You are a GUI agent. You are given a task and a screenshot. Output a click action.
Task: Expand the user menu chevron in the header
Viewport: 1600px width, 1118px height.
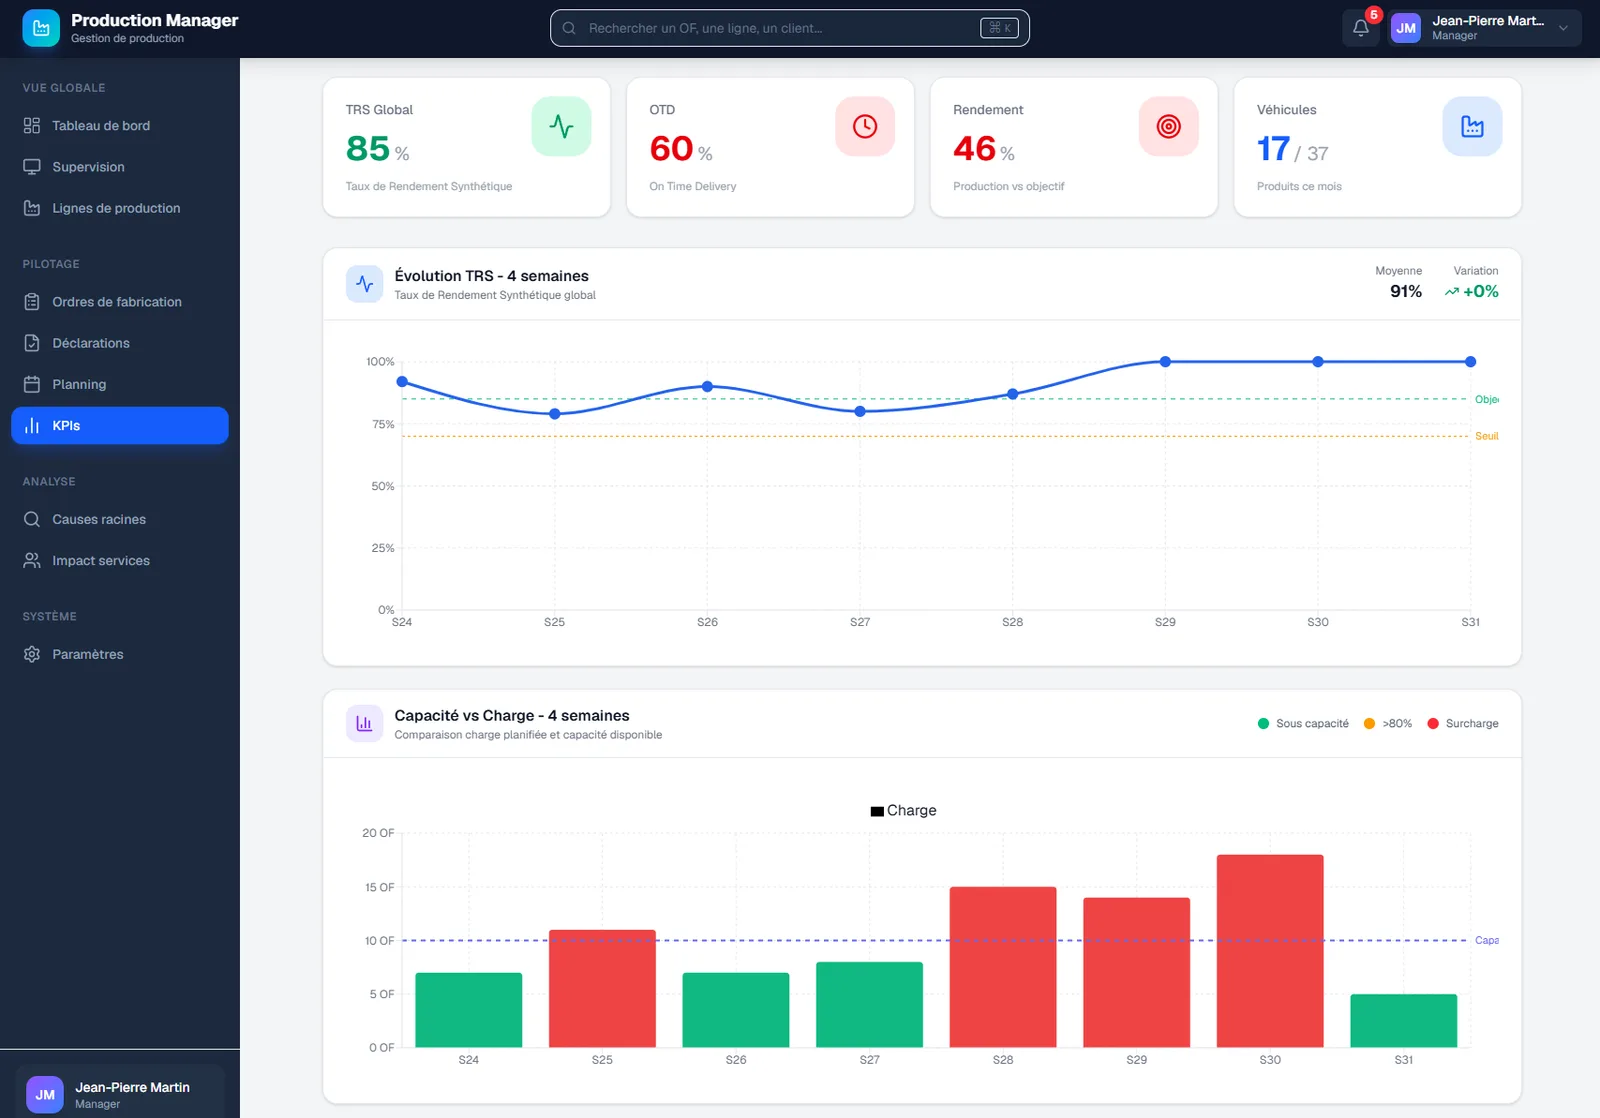click(x=1563, y=28)
